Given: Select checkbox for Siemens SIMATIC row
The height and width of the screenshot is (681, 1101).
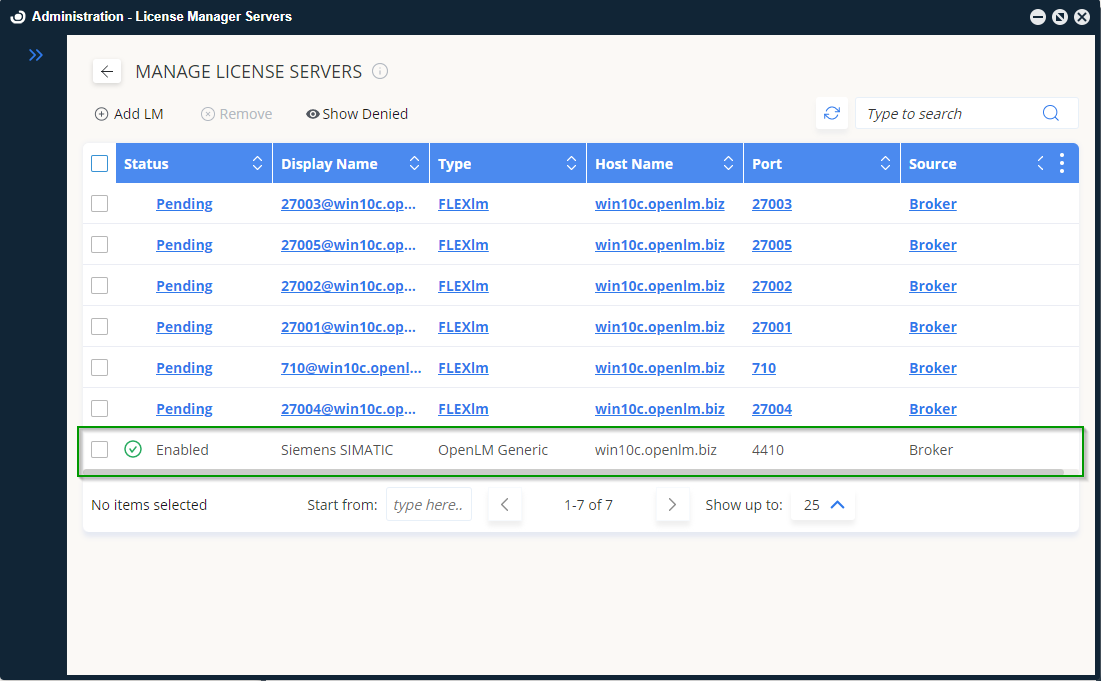Looking at the screenshot, I should pyautogui.click(x=100, y=450).
